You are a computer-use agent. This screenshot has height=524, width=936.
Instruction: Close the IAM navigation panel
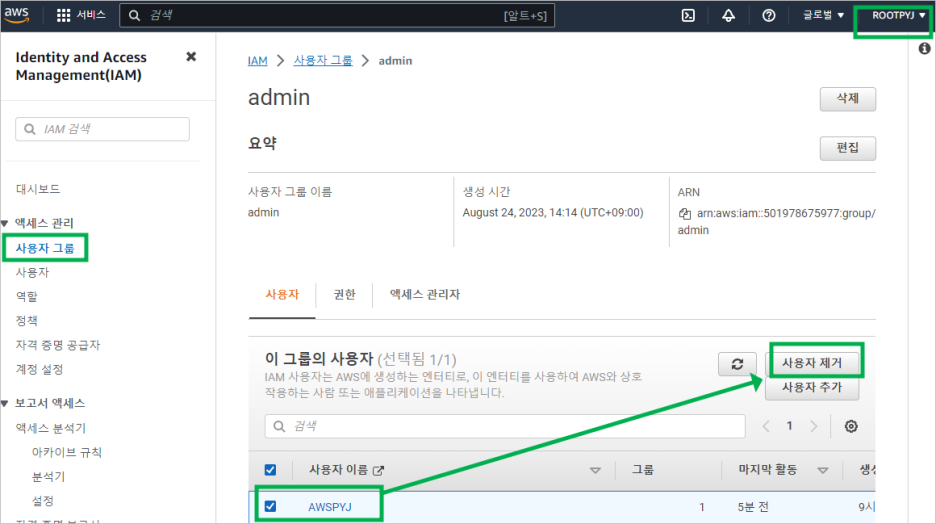coord(191,57)
